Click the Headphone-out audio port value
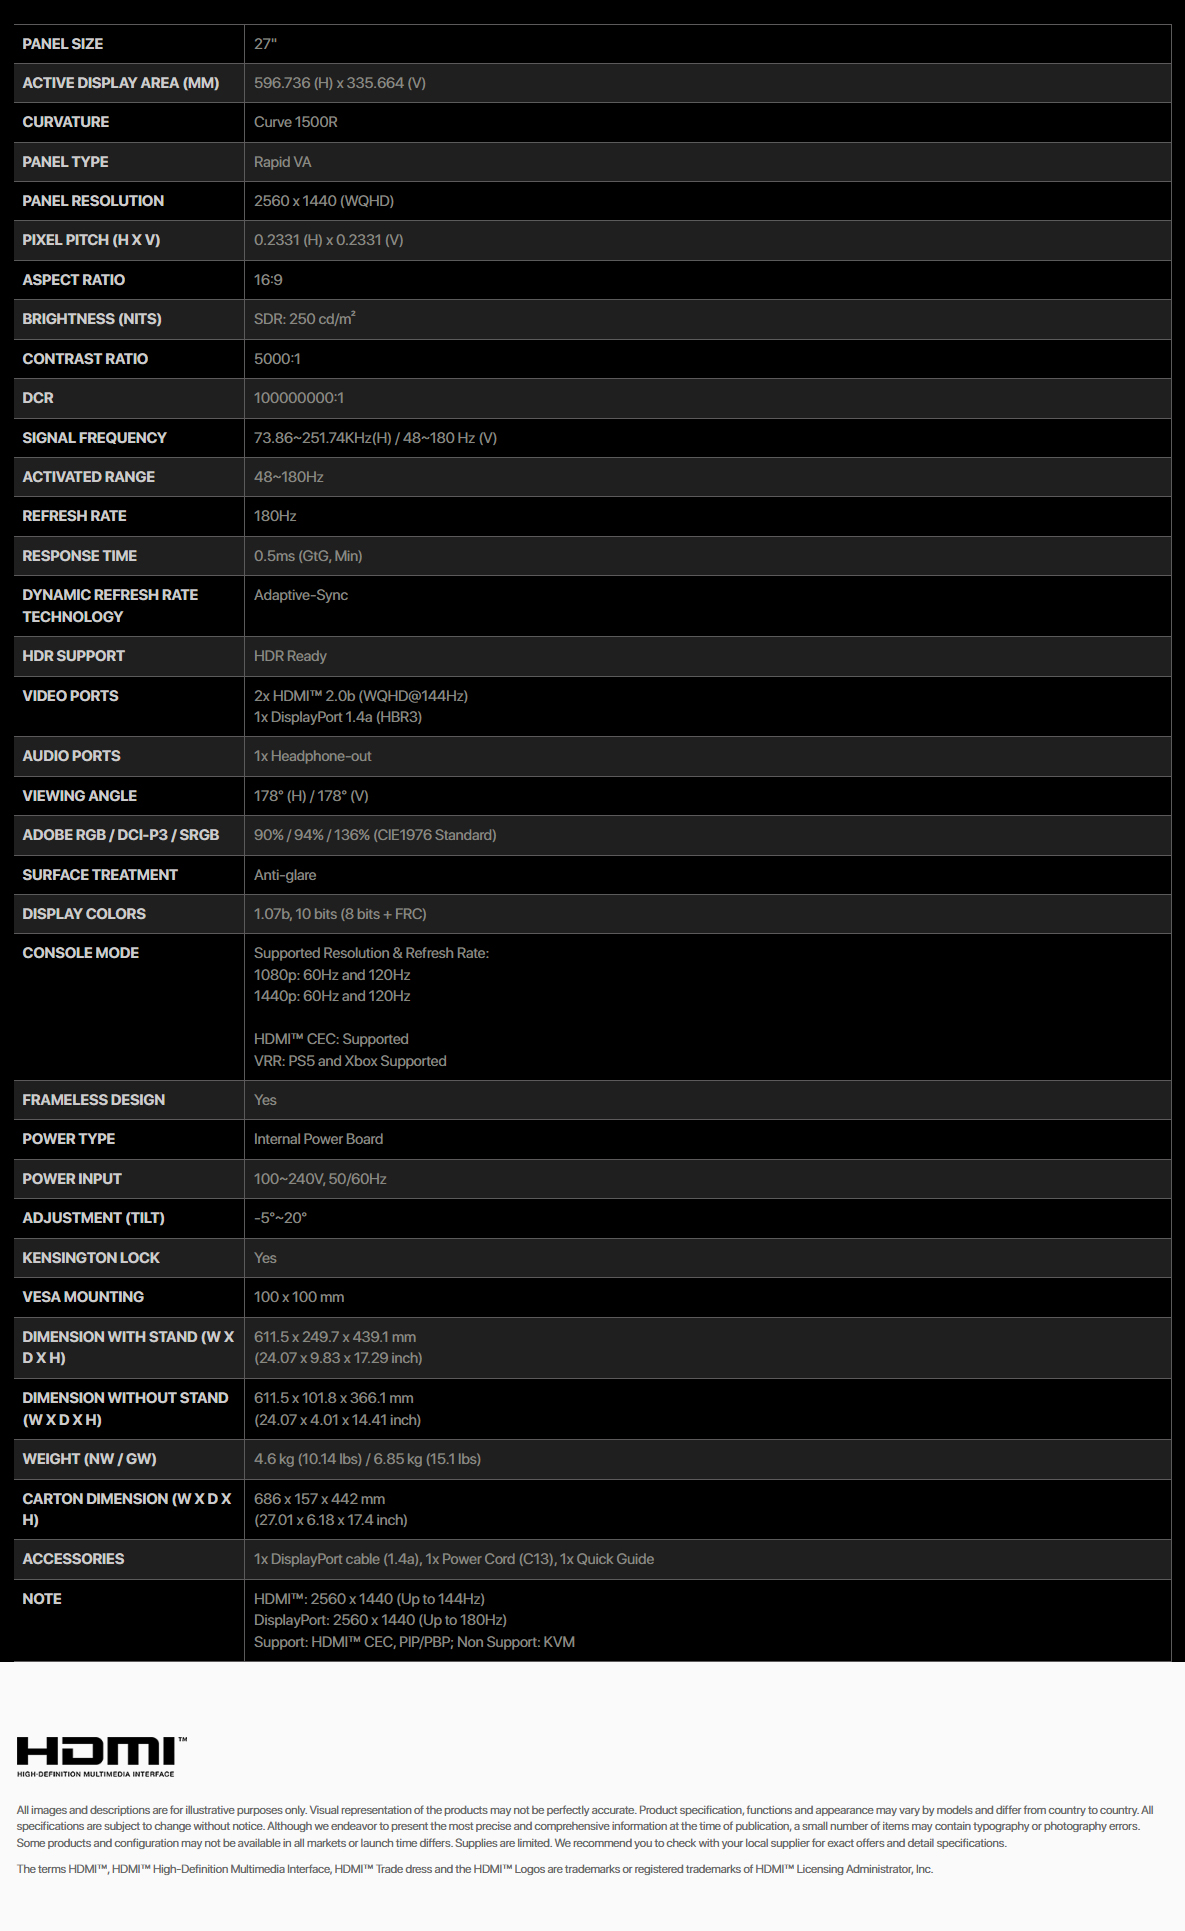The width and height of the screenshot is (1185, 1931). pyautogui.click(x=313, y=756)
